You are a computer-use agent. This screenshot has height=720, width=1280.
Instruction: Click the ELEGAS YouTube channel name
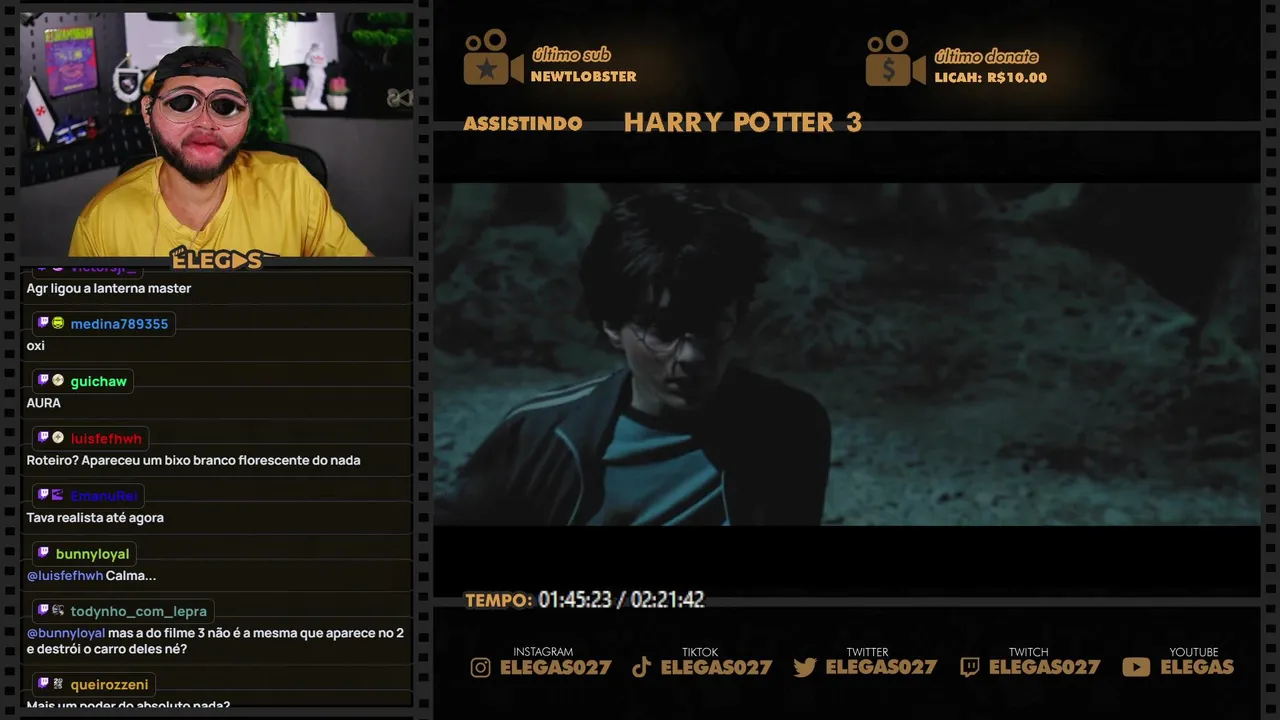coord(1197,667)
